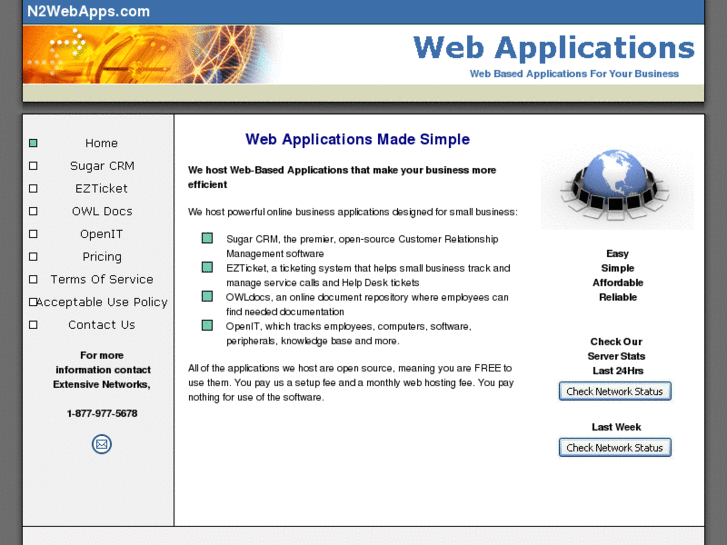The image size is (727, 545).
Task: Open the Pricing page
Action: [102, 256]
